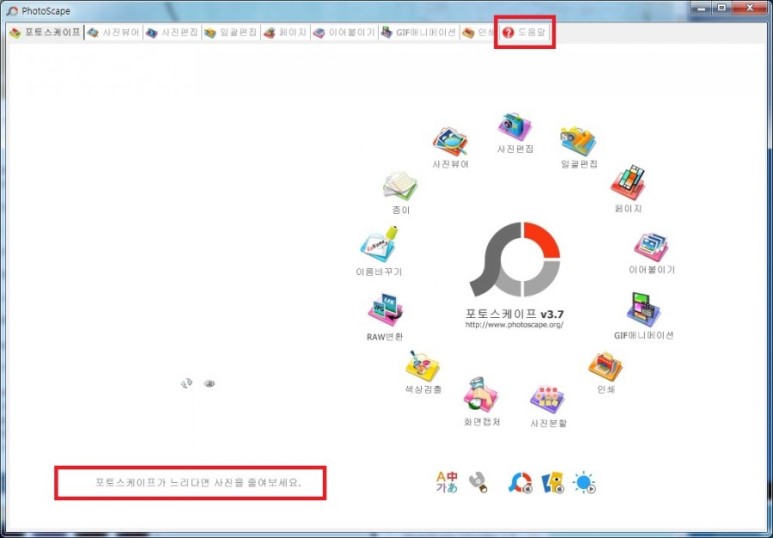Open the 색상검출 color picker tool

click(x=422, y=366)
